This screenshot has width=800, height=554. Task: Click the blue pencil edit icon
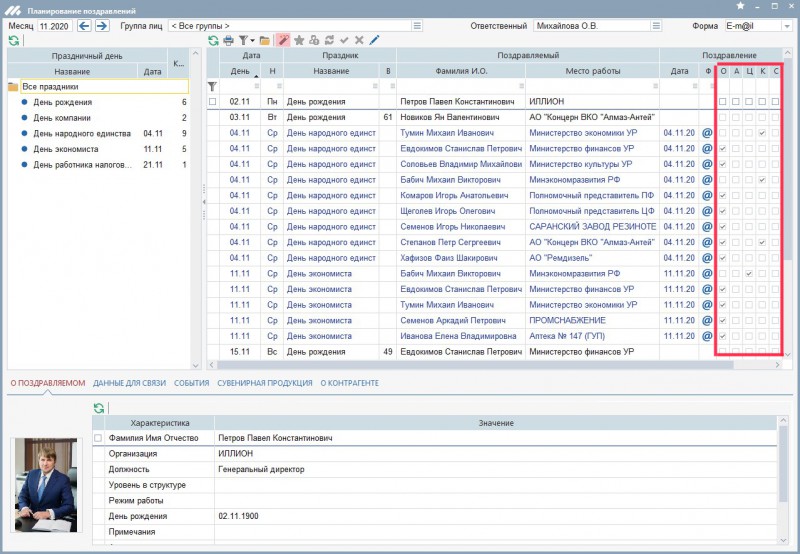(374, 40)
